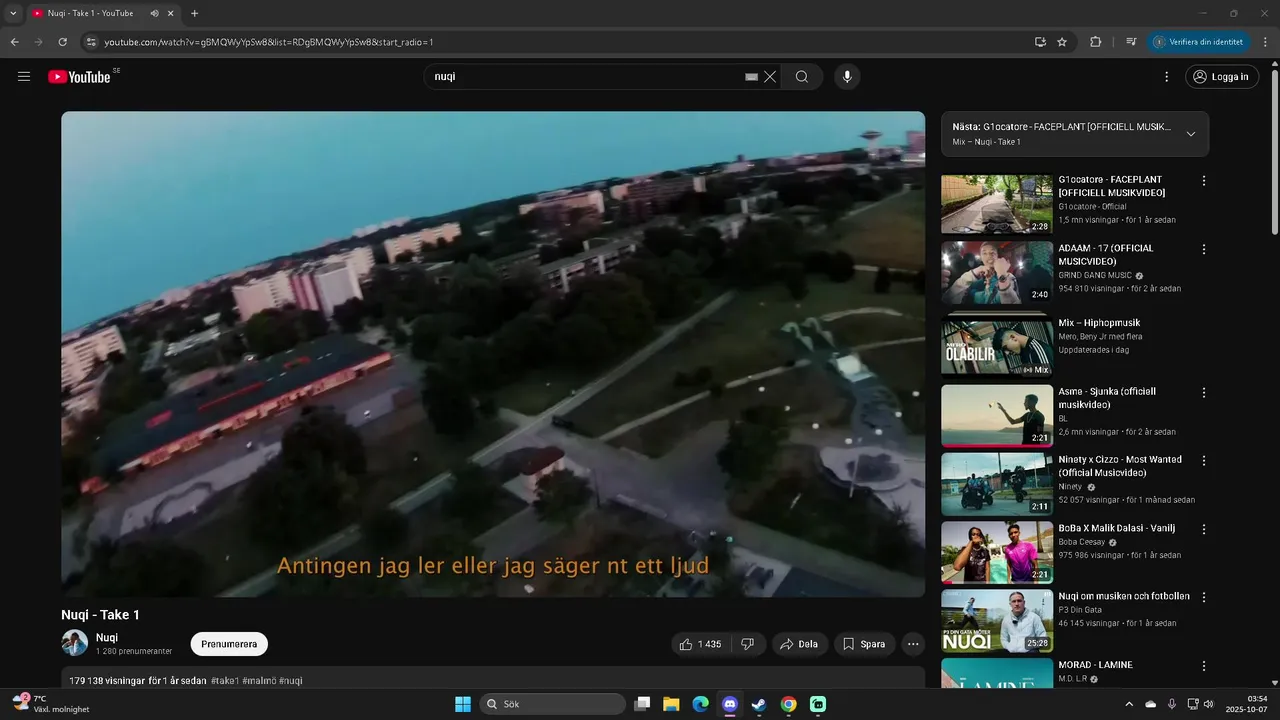
Task: Open options for Nuqi om musiken video
Action: [x=1204, y=597]
